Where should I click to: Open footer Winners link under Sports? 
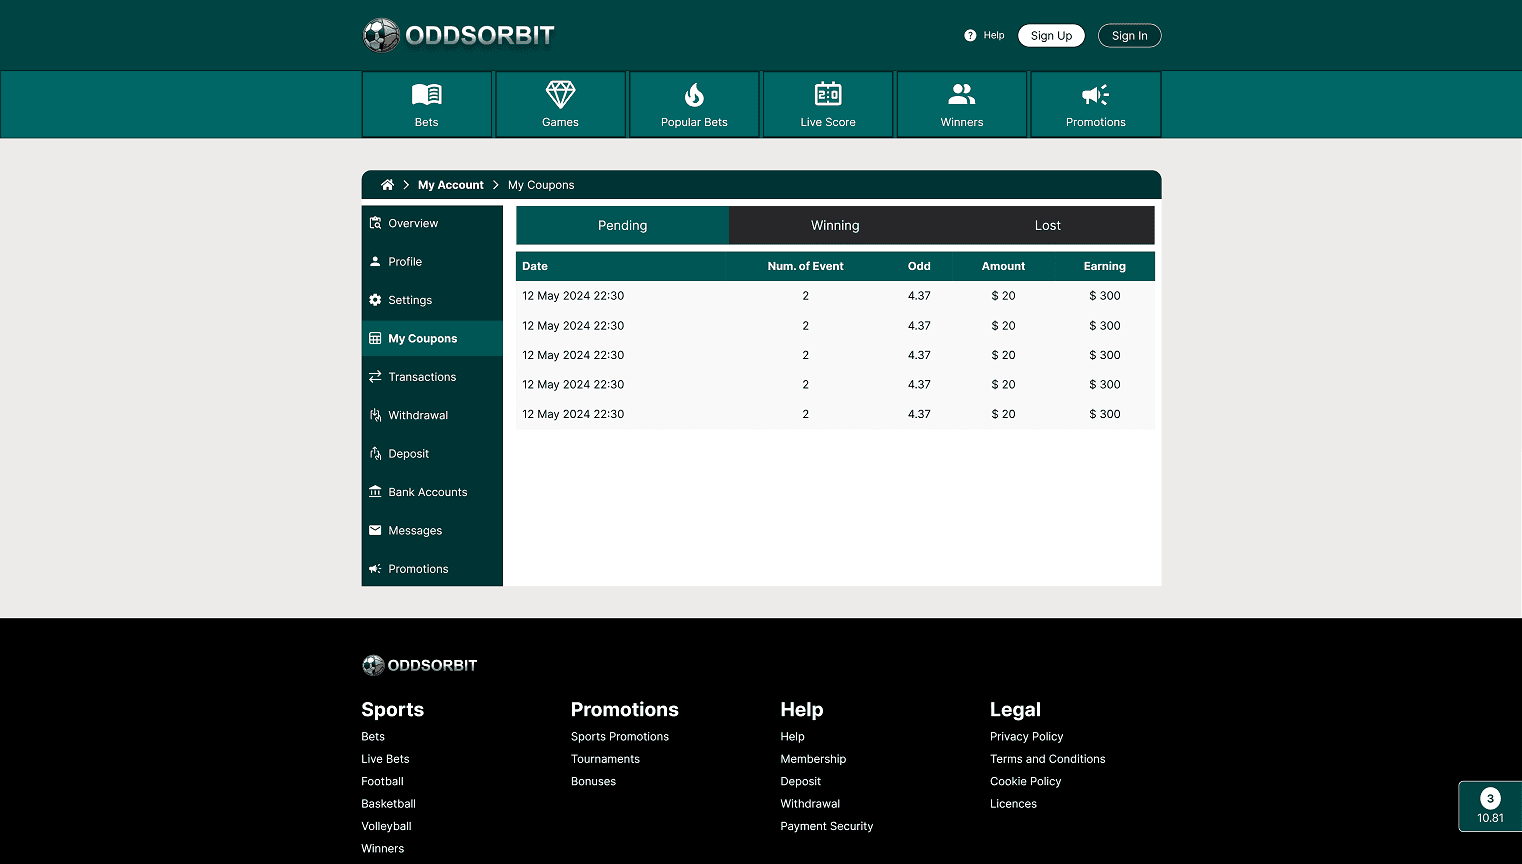383,849
